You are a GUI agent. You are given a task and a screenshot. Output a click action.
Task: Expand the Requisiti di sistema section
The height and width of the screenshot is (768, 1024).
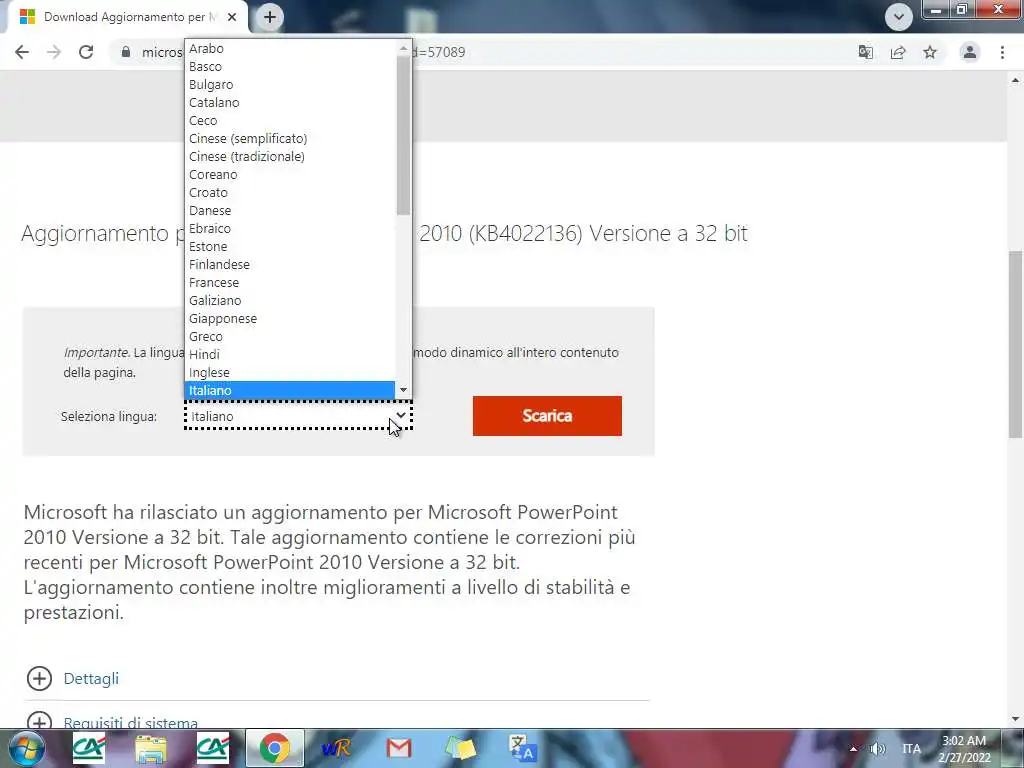coord(39,721)
